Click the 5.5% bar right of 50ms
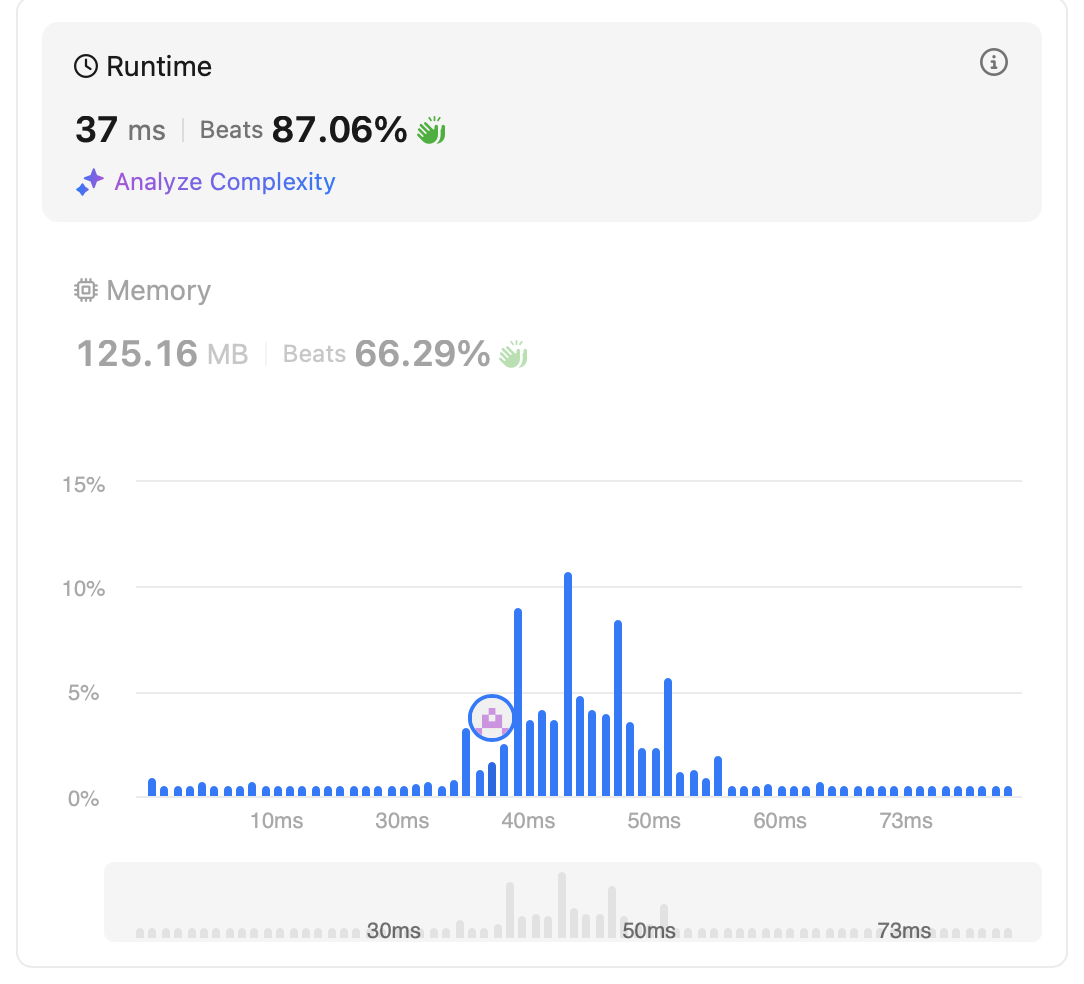 click(668, 737)
